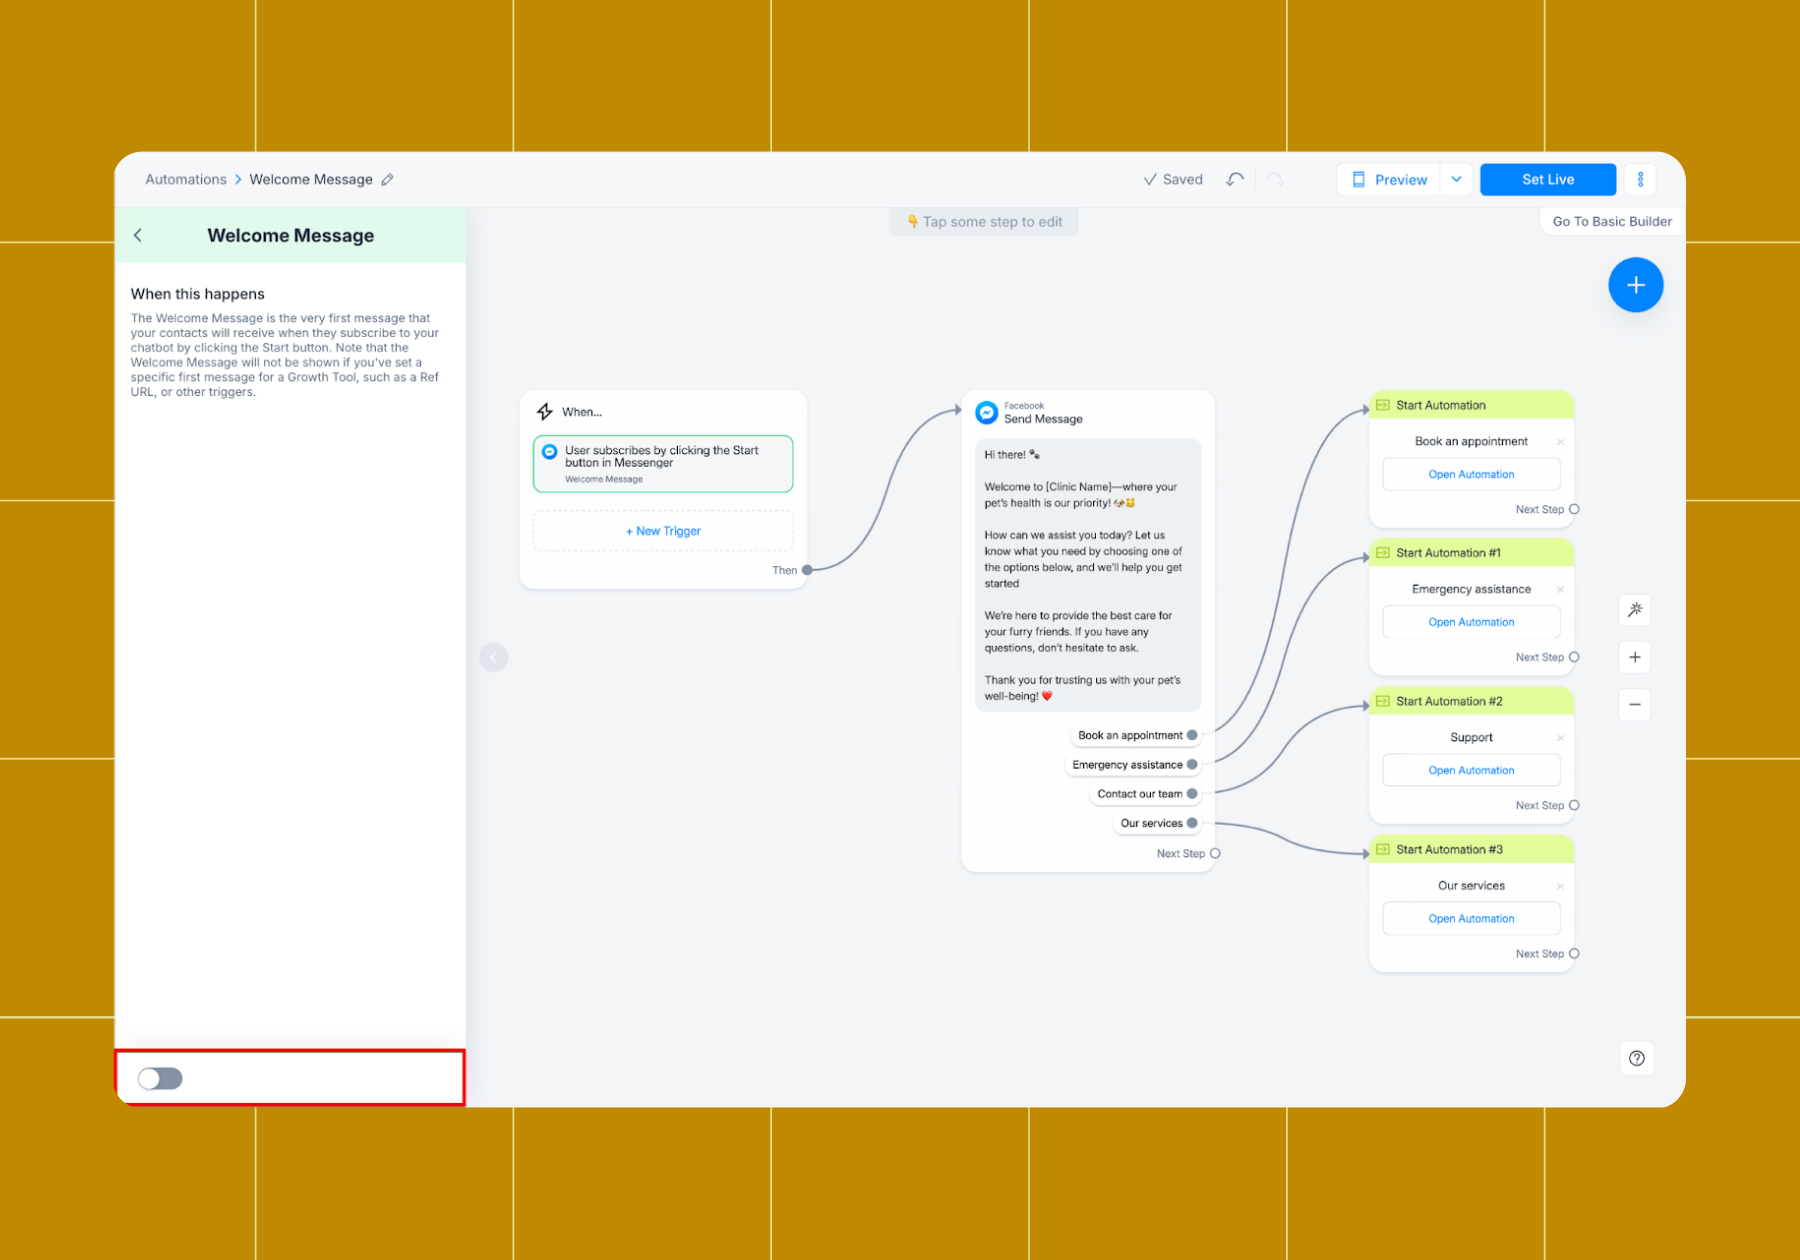Remove Emergency assistance with its x icon

pos(1560,590)
